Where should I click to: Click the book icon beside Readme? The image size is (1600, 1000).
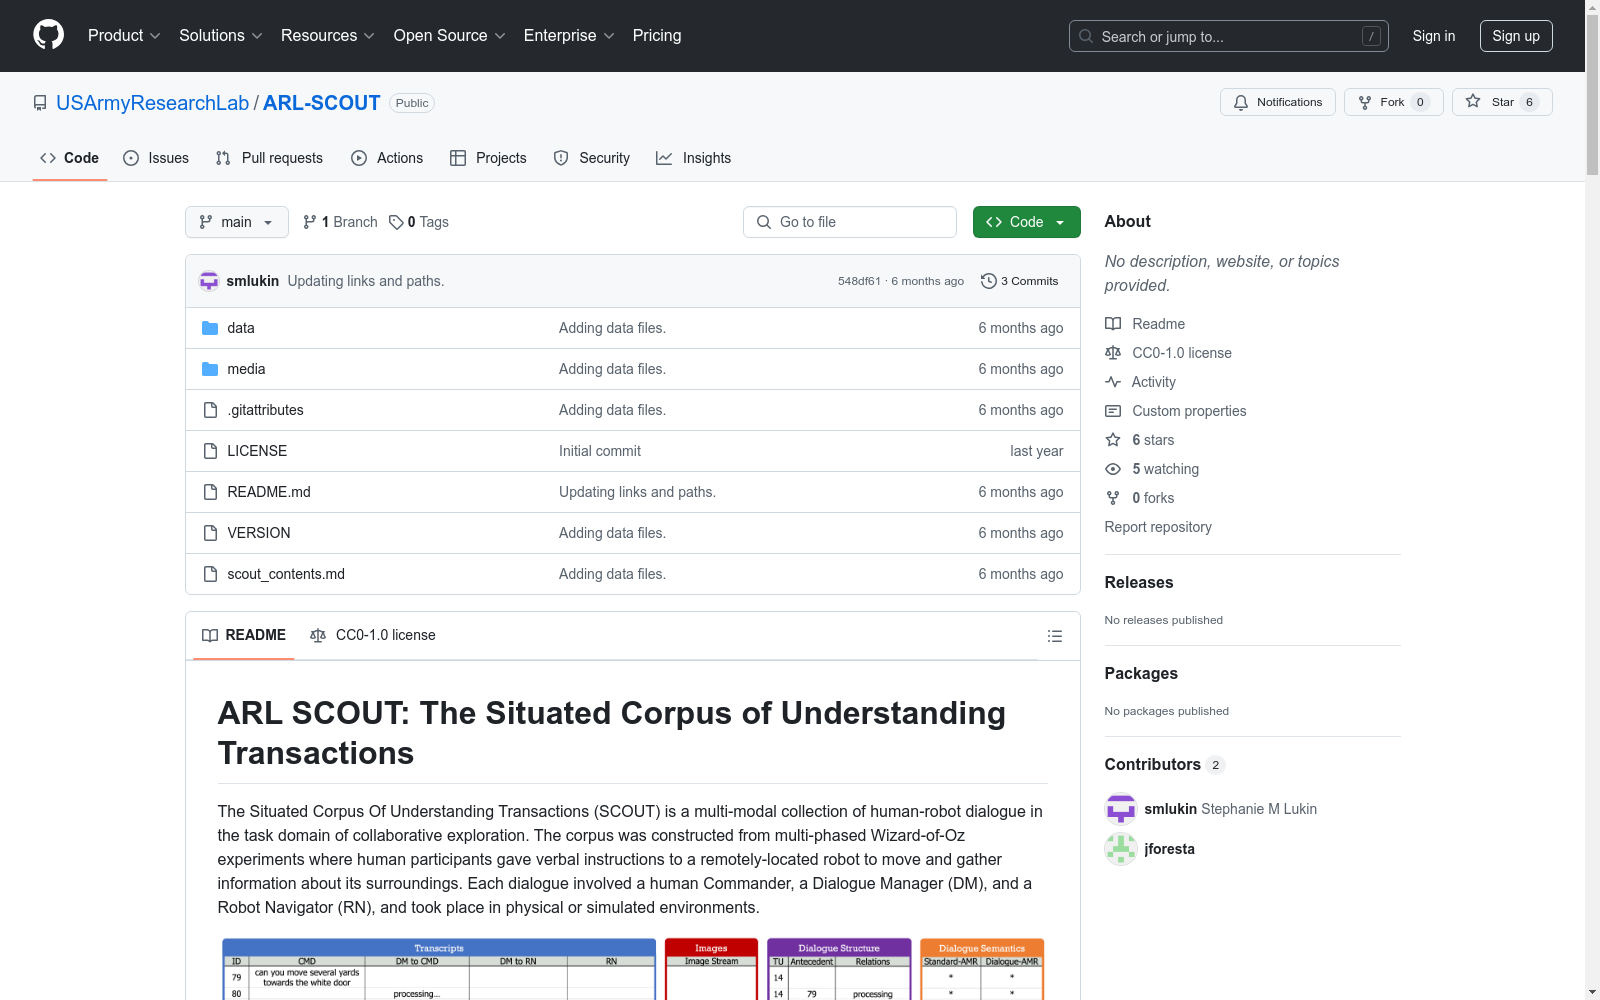[x=1113, y=324]
